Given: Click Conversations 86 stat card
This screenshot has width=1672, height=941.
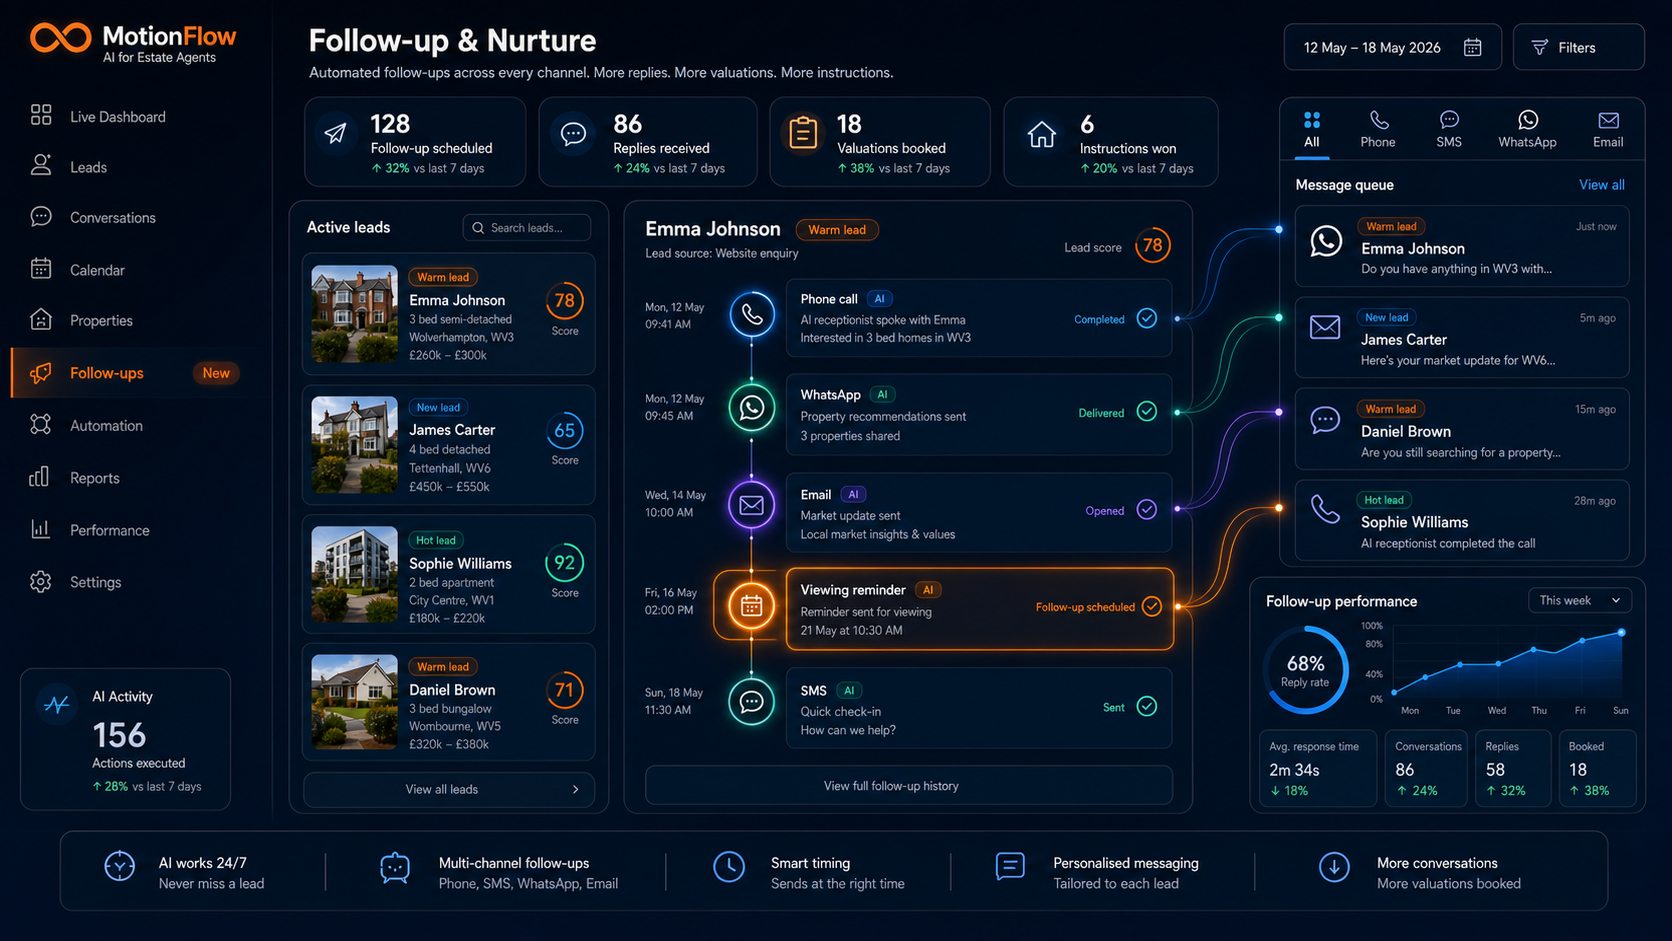Looking at the screenshot, I should [x=1427, y=768].
